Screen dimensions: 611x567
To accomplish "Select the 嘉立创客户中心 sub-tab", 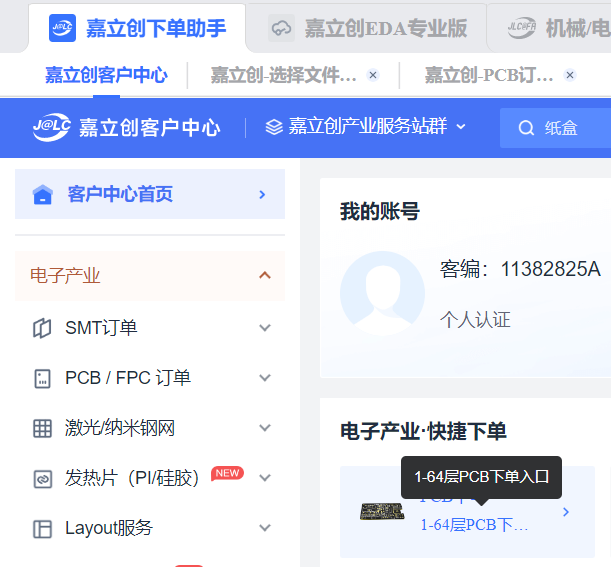I will (106, 75).
